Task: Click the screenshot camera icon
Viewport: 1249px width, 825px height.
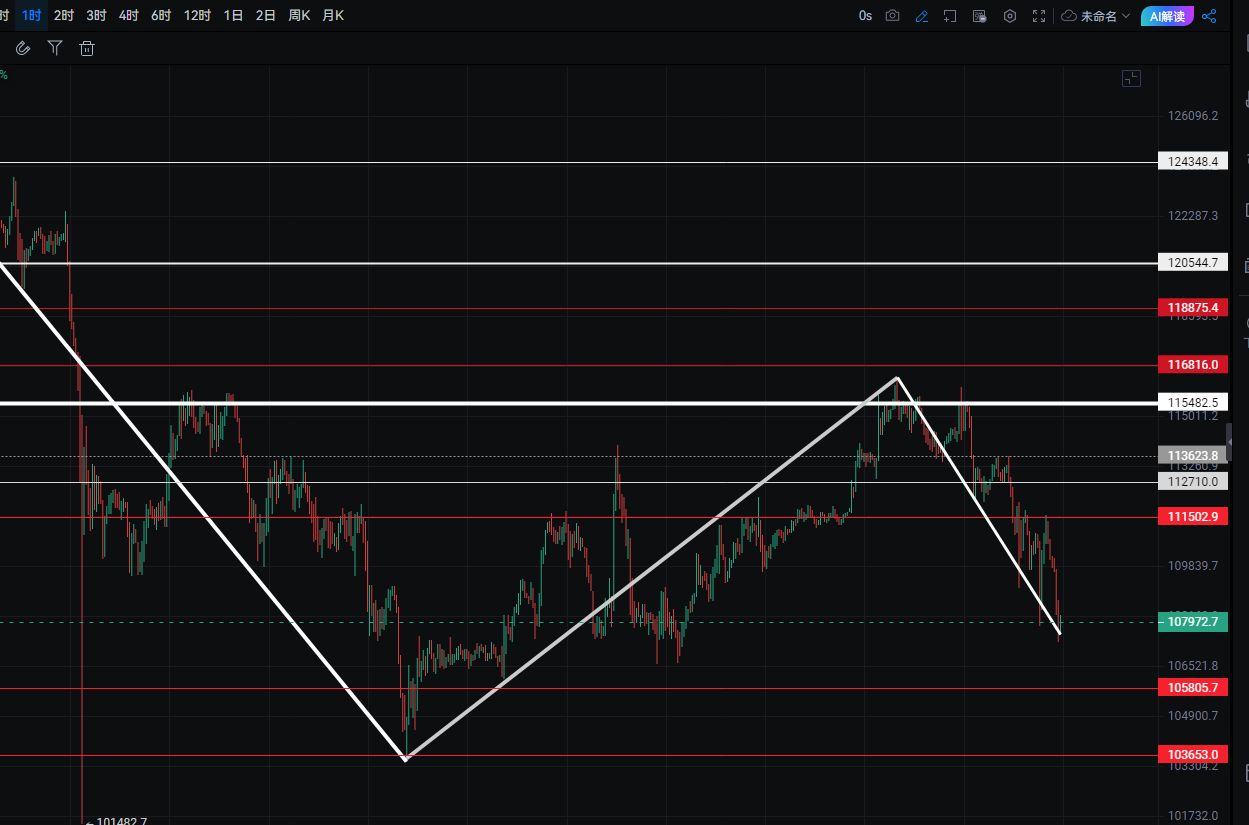Action: tap(892, 16)
